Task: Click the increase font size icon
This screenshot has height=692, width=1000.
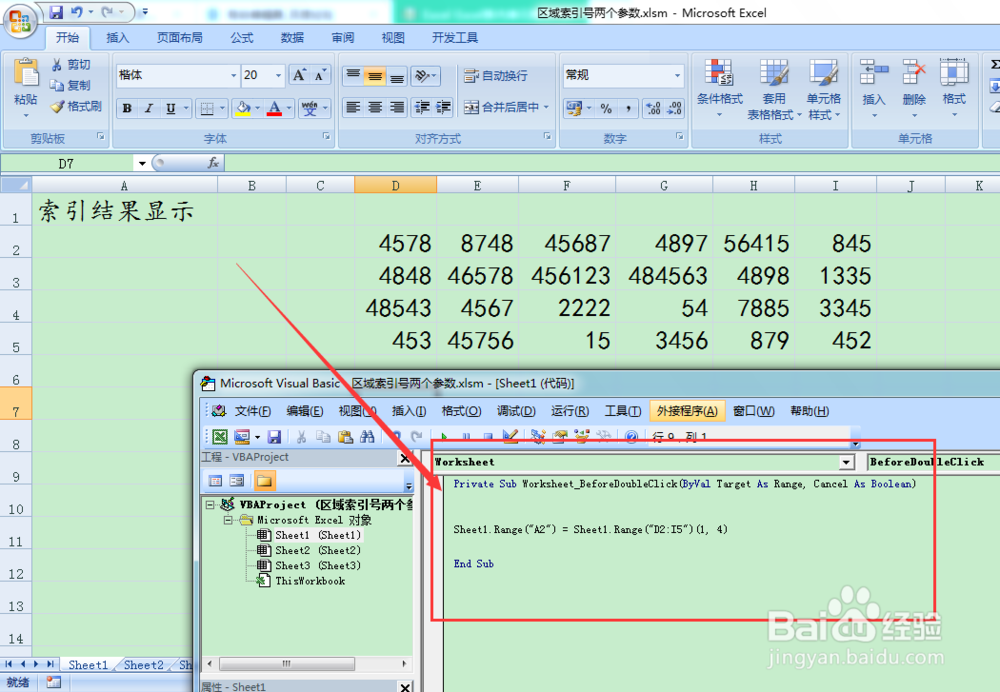Action: [299, 75]
